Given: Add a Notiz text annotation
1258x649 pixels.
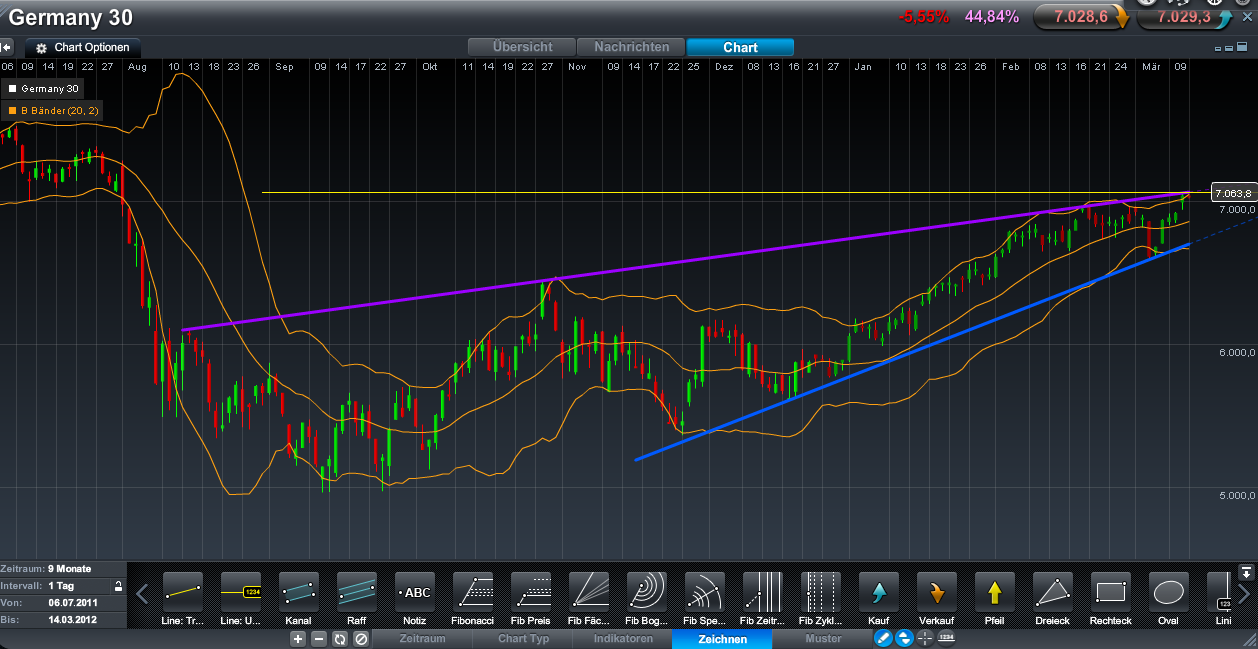Looking at the screenshot, I should 415,591.
